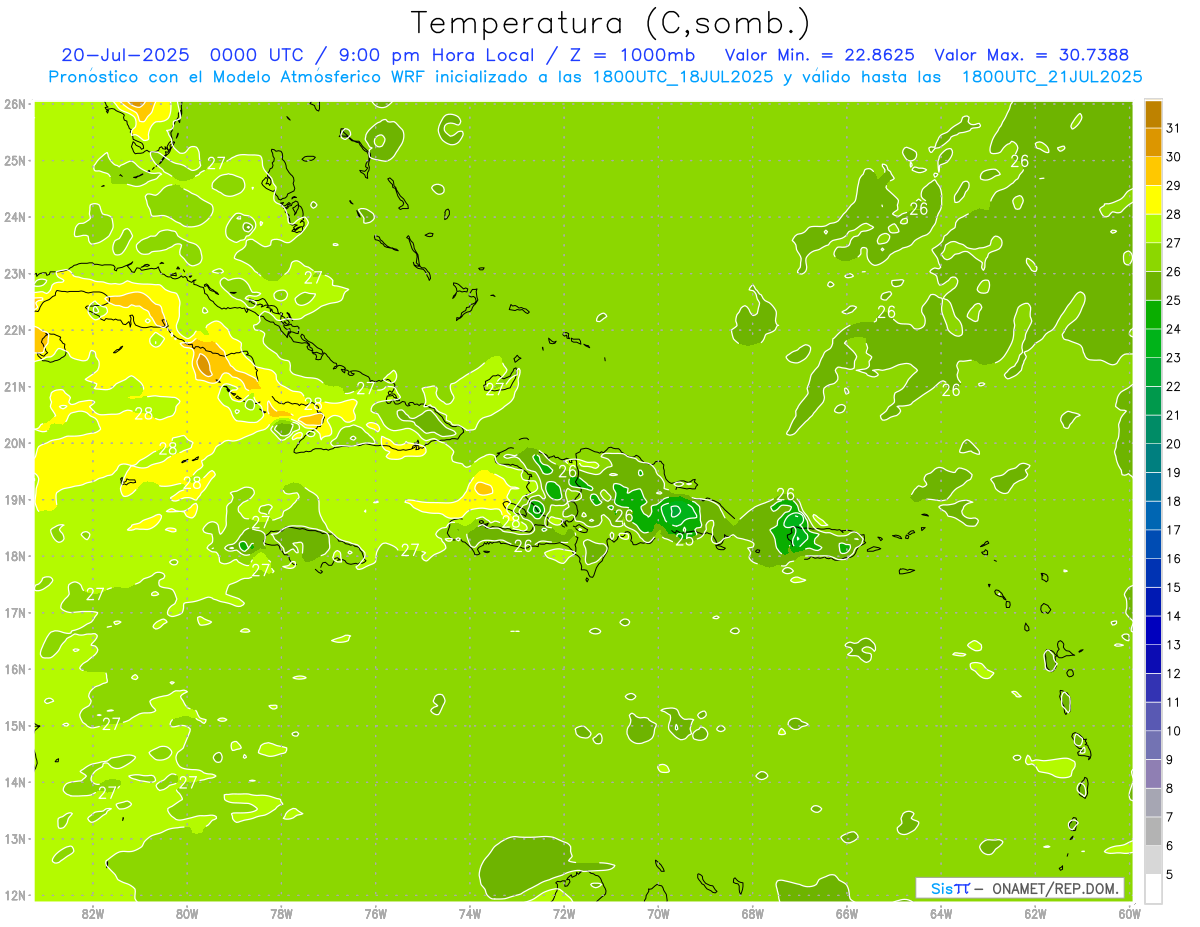Select the date text "20-Jul-2025"
The height and width of the screenshot is (927, 1200).
coord(124,55)
